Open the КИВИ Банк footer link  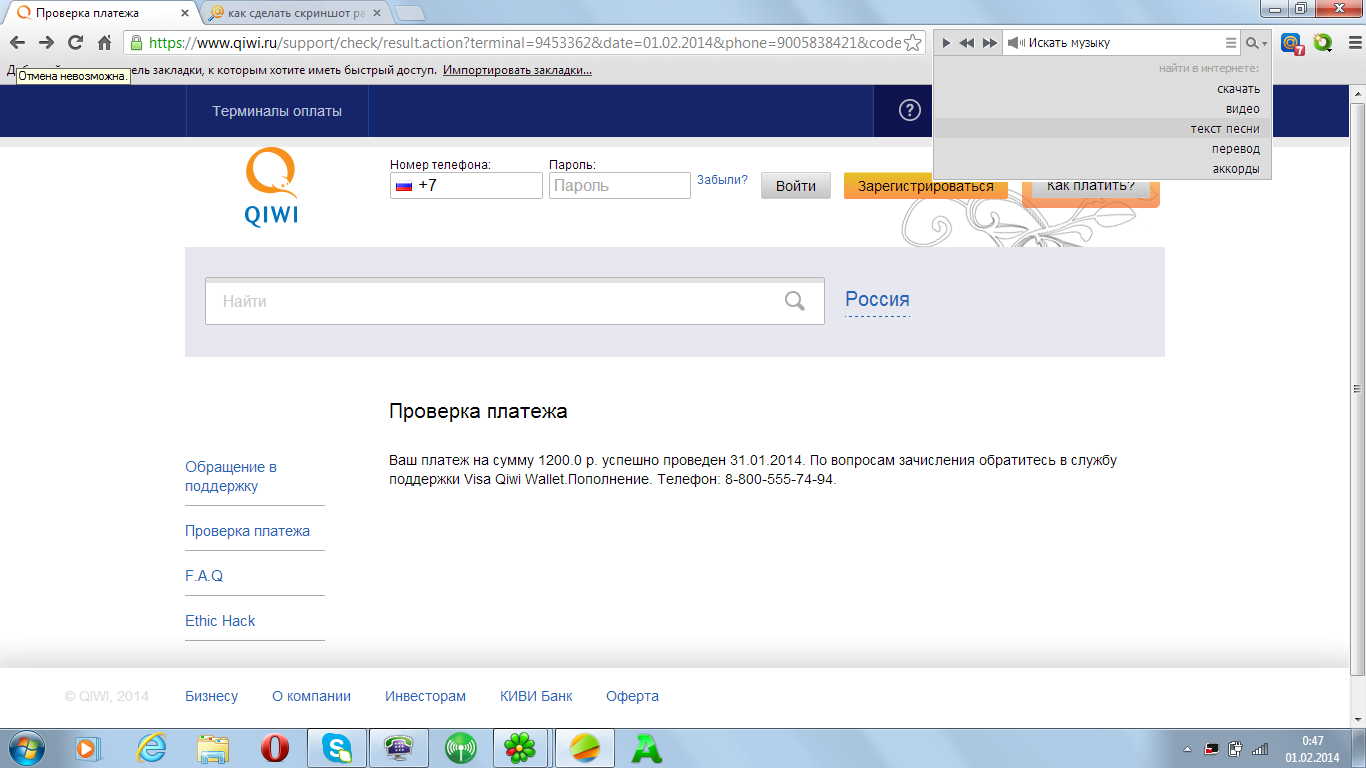pos(536,696)
